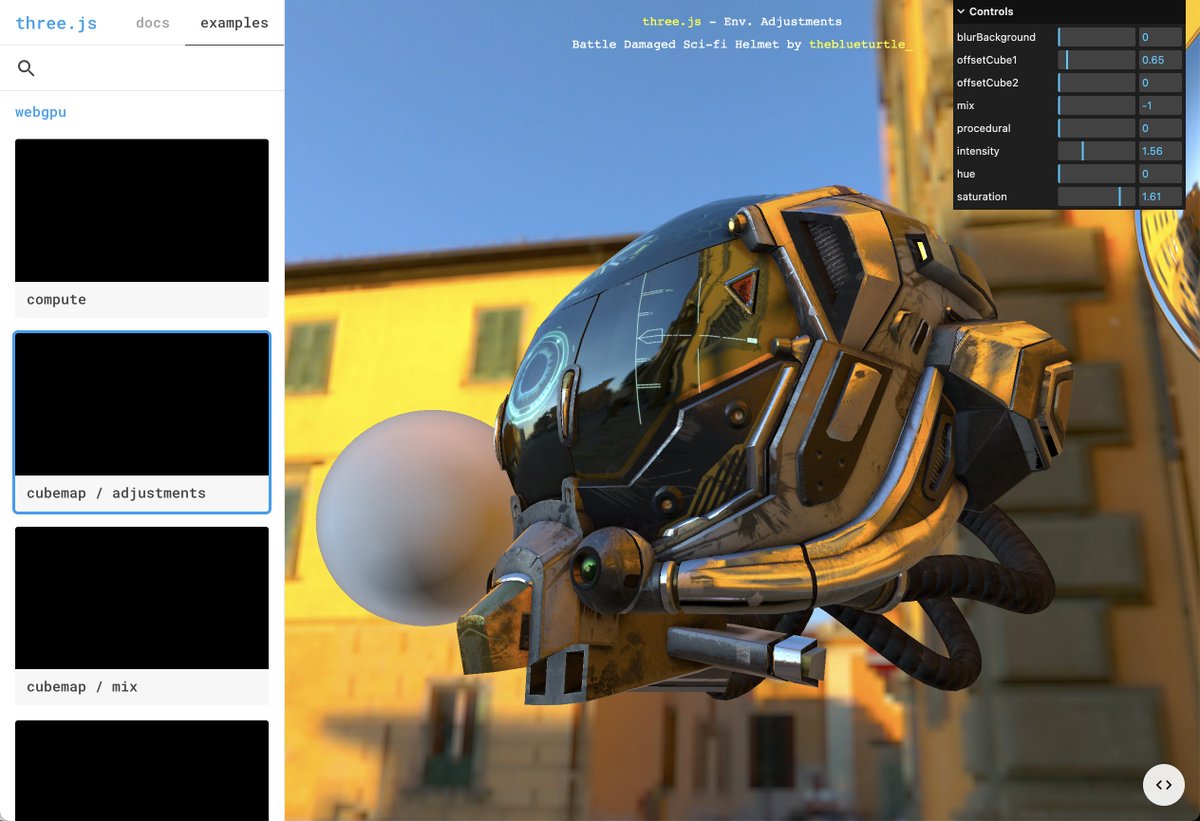1200x821 pixels.
Task: Adjust the blurBackground slider
Action: [x=1097, y=37]
